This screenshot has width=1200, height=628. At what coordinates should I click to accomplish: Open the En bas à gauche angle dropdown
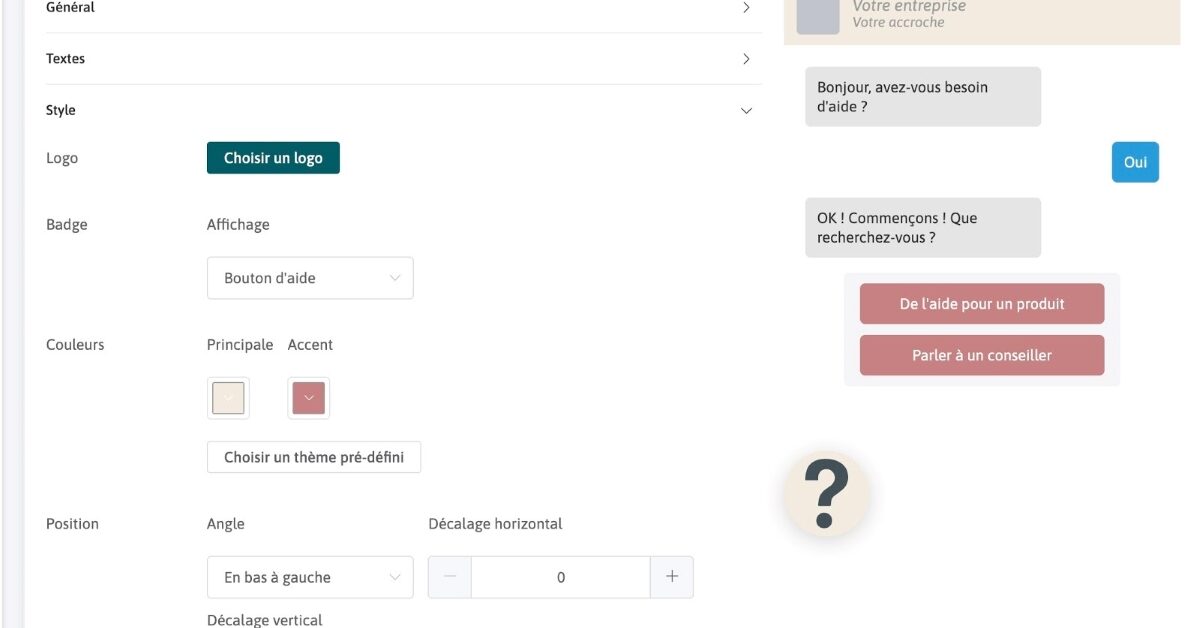pos(310,576)
